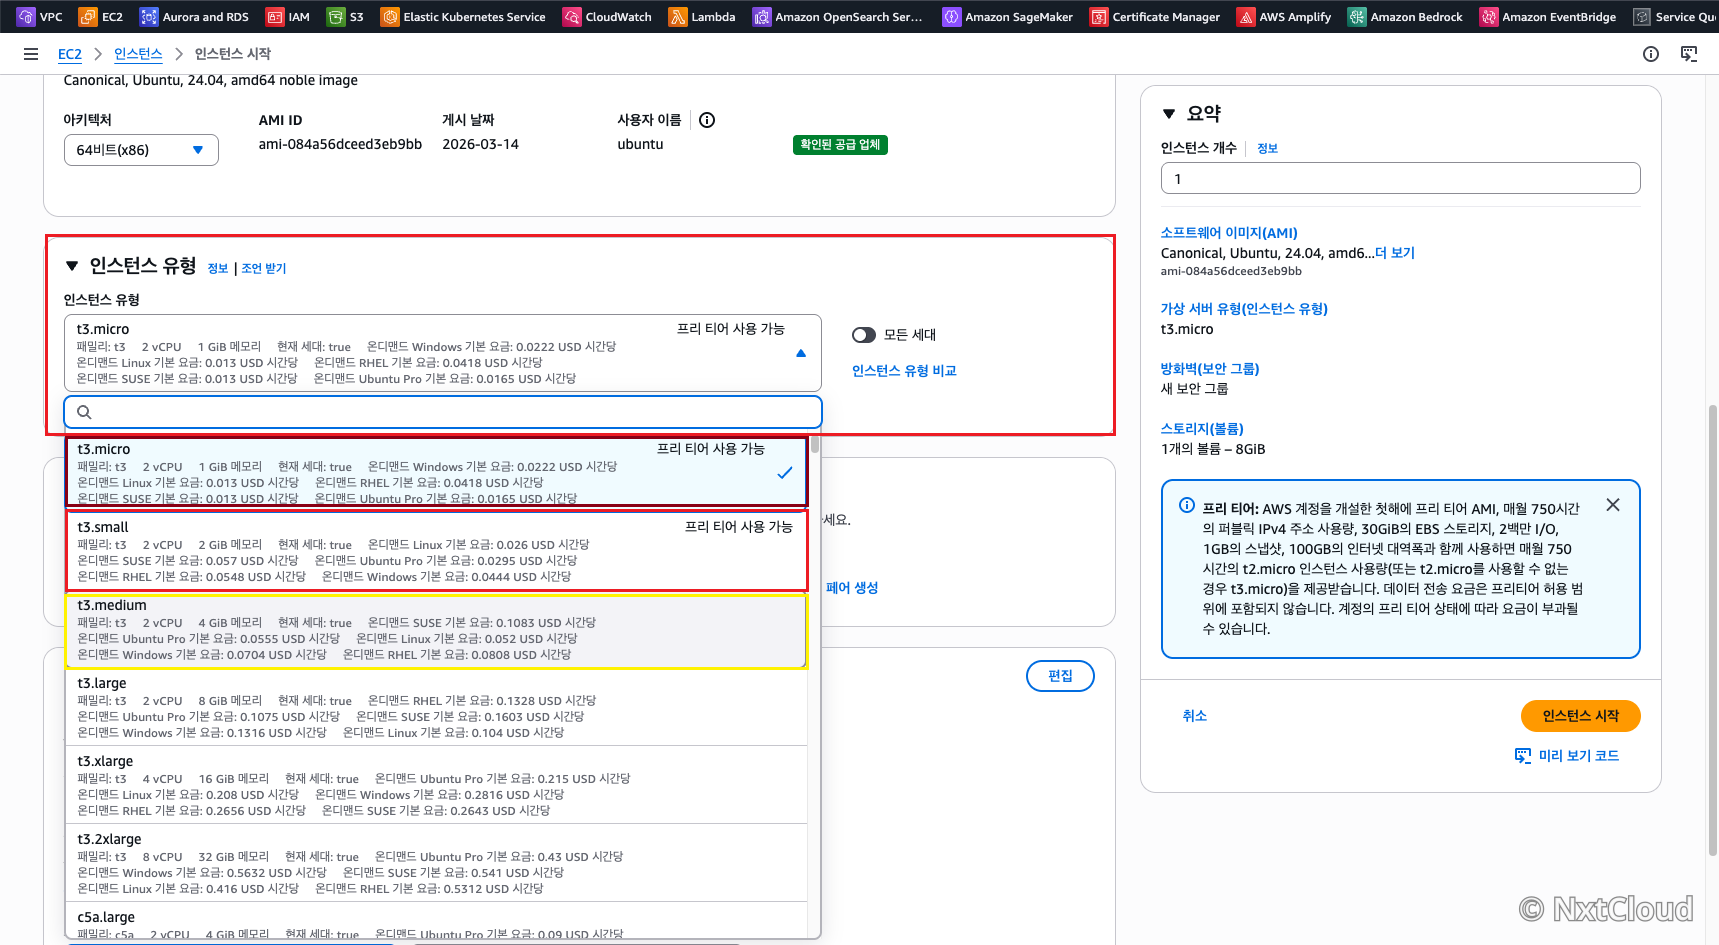
Task: Choose the c5a.large instance type option
Action: point(437,921)
